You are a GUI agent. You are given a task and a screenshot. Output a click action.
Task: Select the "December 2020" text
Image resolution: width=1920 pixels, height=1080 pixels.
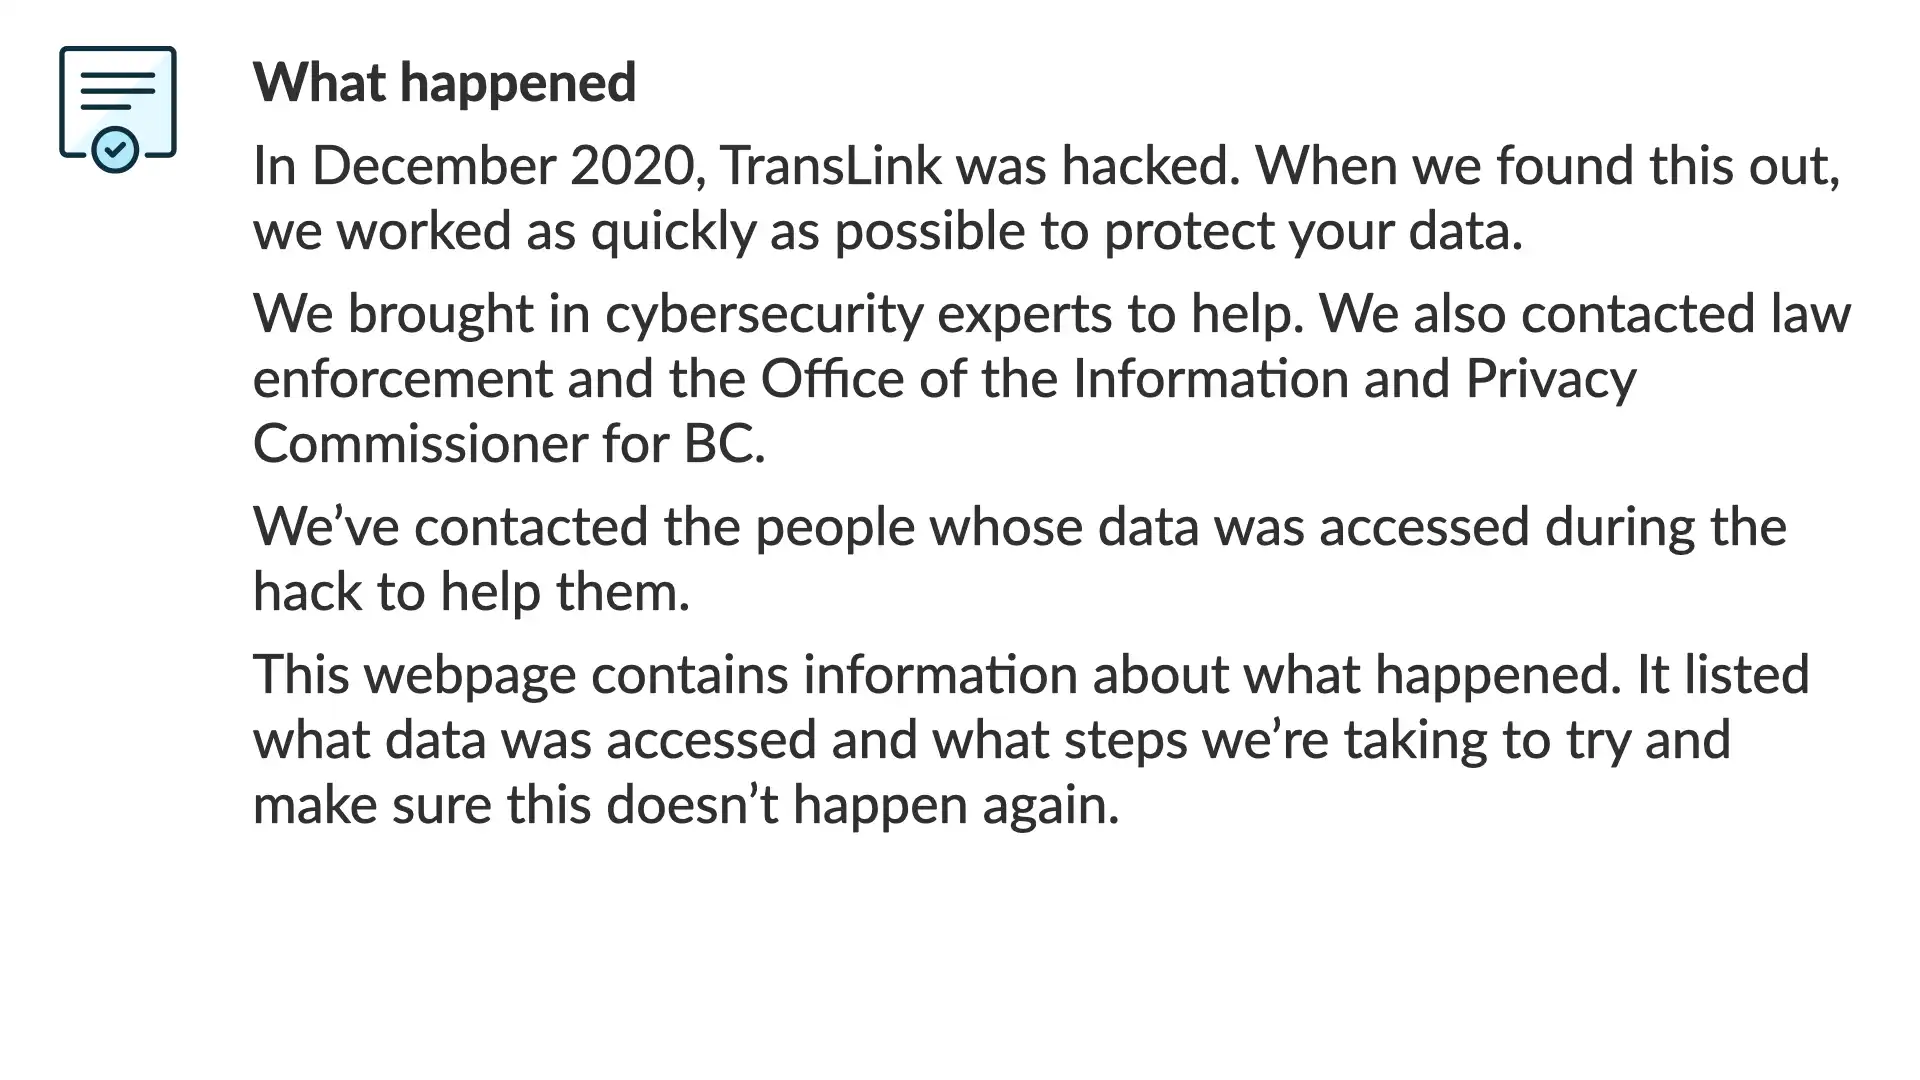502,165
